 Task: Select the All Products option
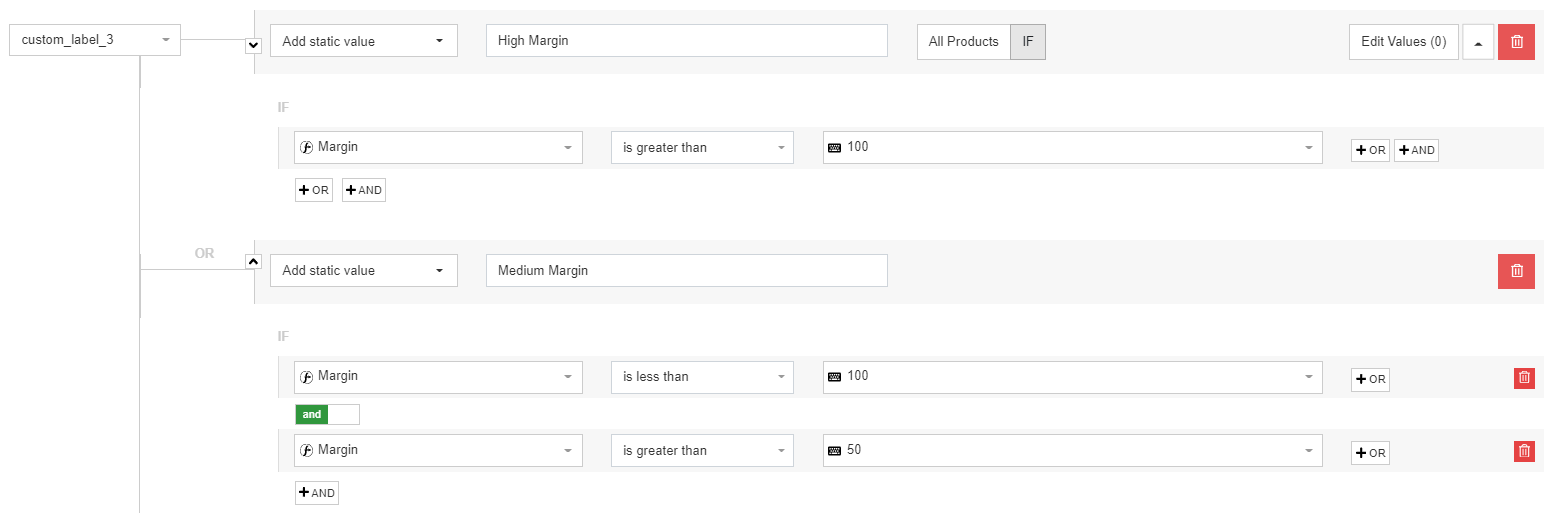pos(963,42)
